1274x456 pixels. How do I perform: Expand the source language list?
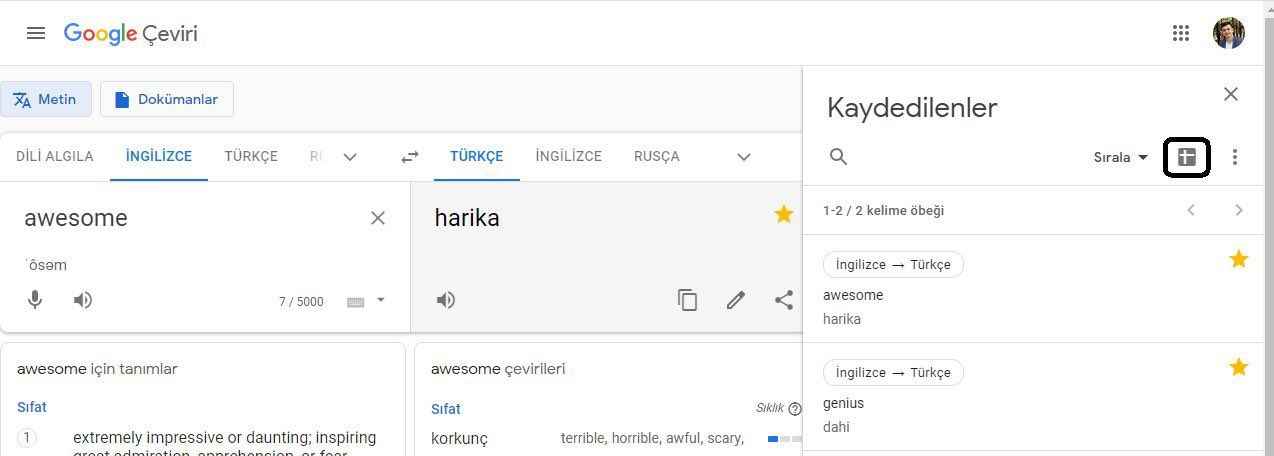[350, 157]
